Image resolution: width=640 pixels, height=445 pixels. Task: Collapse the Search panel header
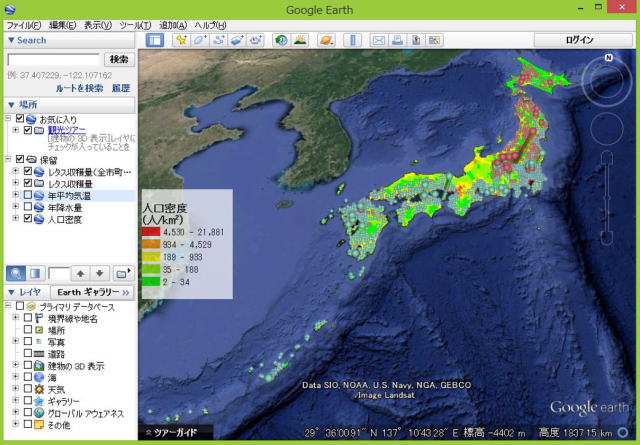coord(10,40)
